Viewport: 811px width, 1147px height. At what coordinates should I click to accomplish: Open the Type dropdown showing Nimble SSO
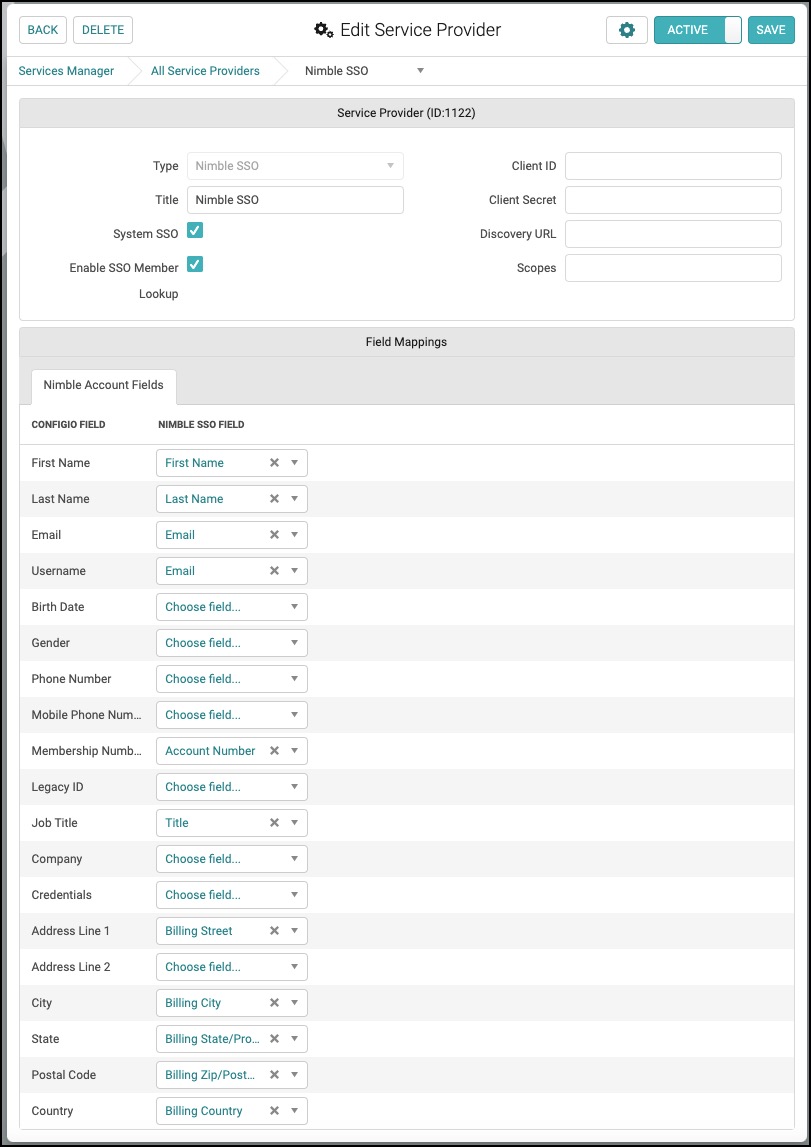coord(295,166)
